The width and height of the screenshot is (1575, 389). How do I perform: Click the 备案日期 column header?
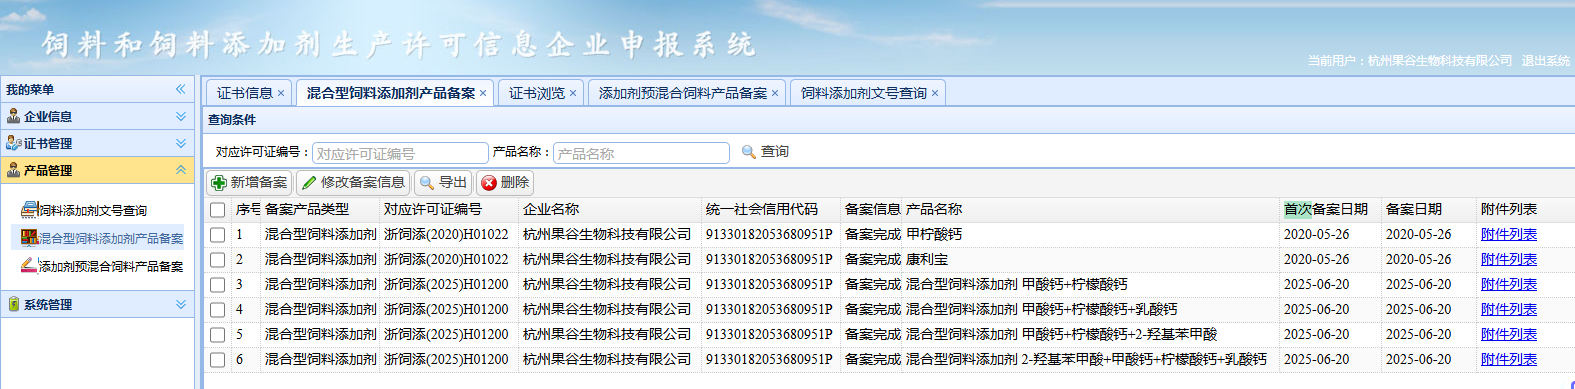(x=1429, y=210)
